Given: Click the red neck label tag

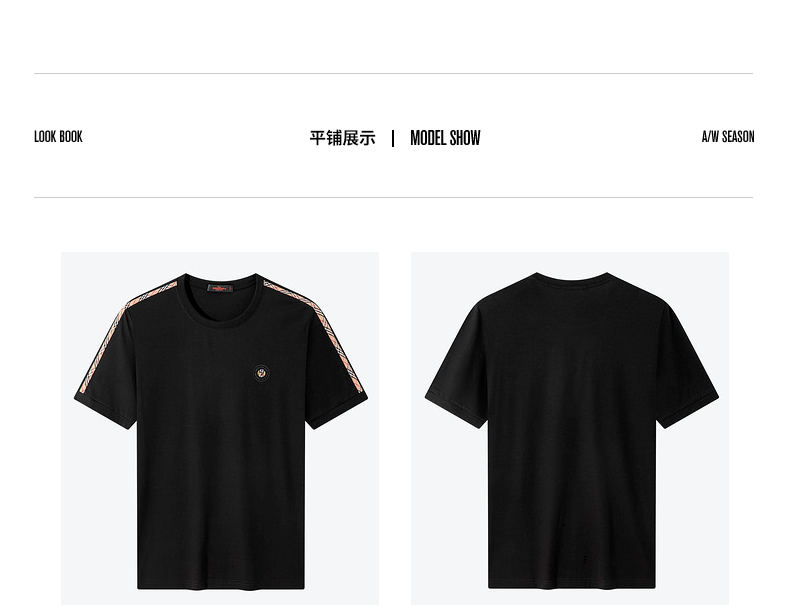Looking at the screenshot, I should click(x=220, y=288).
